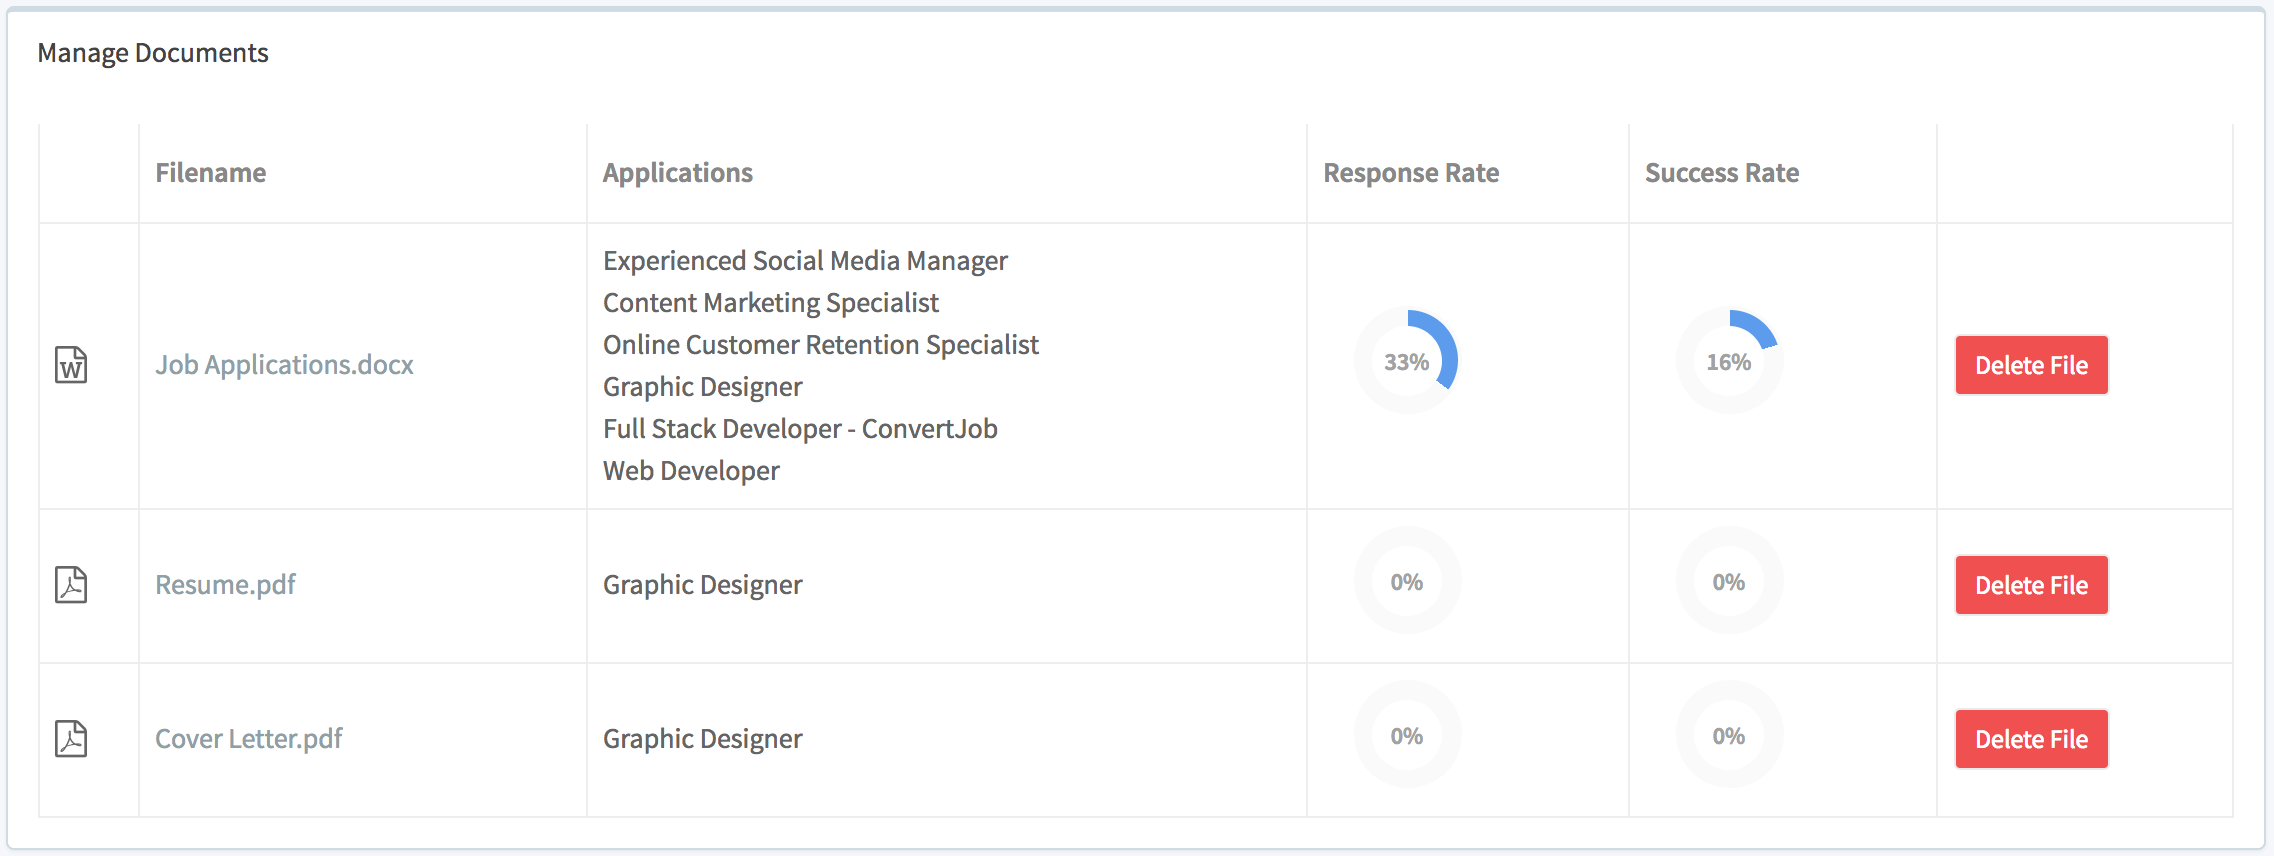Viewport: 2274px width, 856px height.
Task: Click the Filename column header
Action: pos(211,172)
